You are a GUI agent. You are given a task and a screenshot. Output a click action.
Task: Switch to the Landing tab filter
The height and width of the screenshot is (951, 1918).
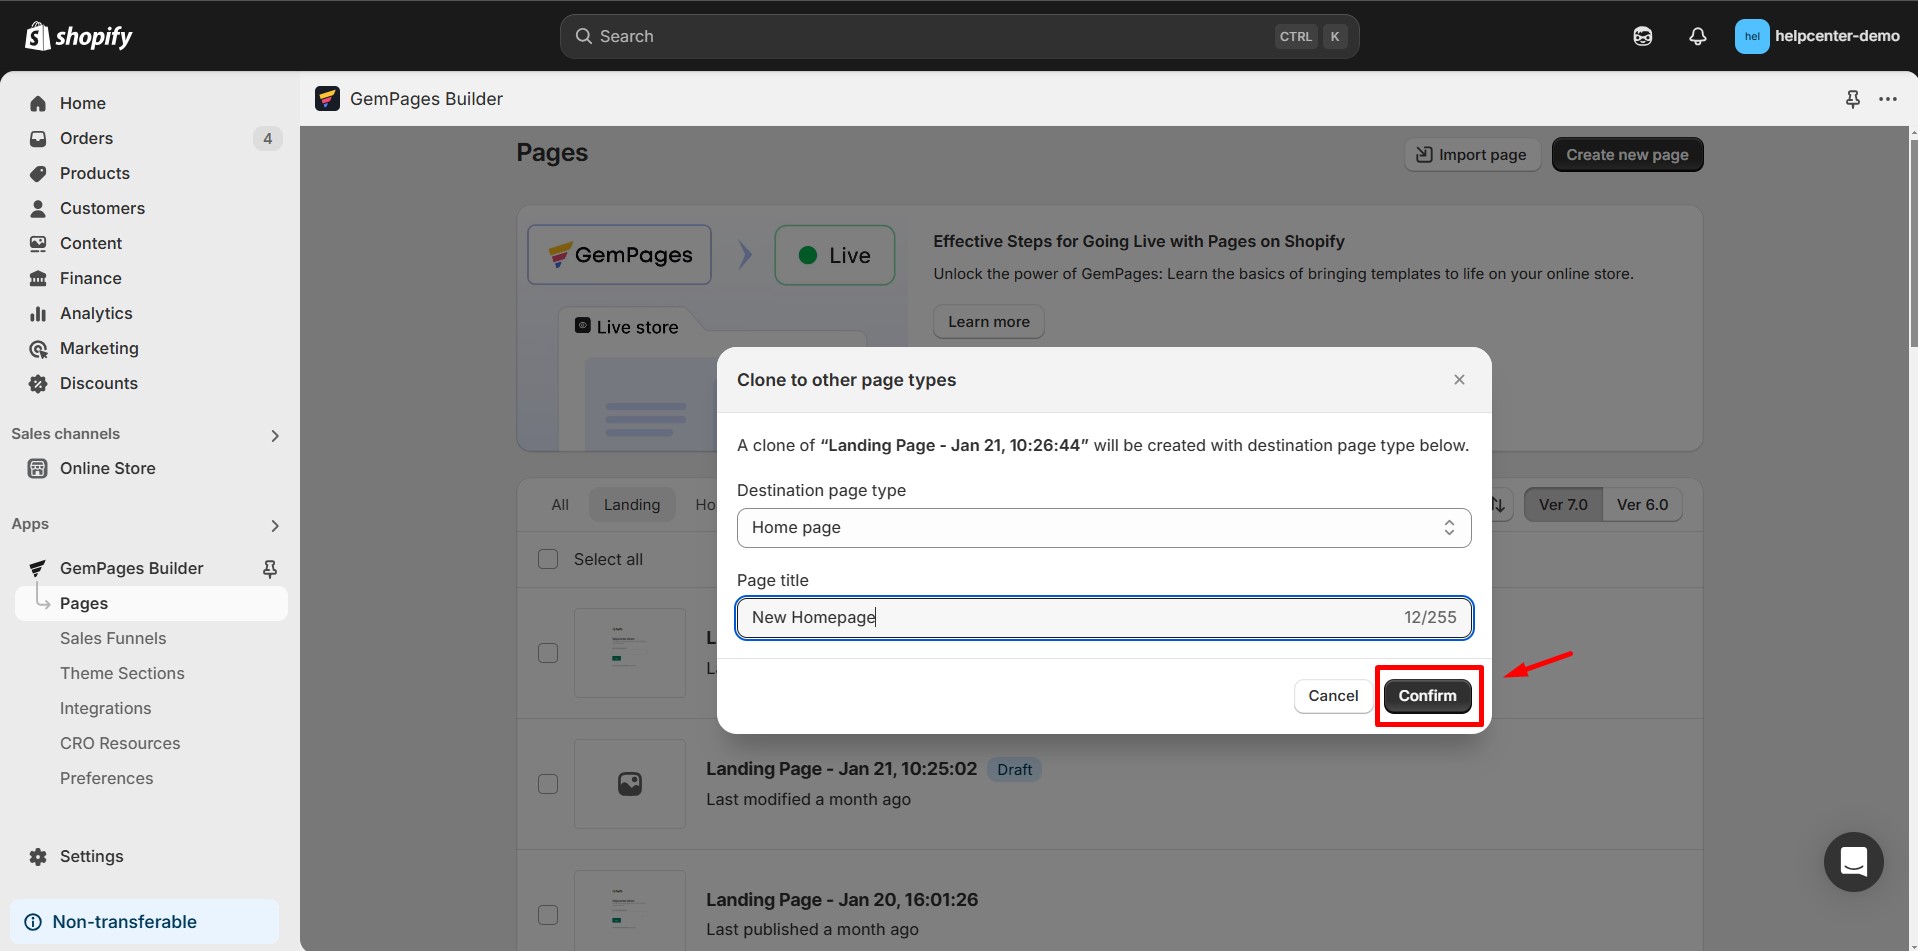point(631,504)
